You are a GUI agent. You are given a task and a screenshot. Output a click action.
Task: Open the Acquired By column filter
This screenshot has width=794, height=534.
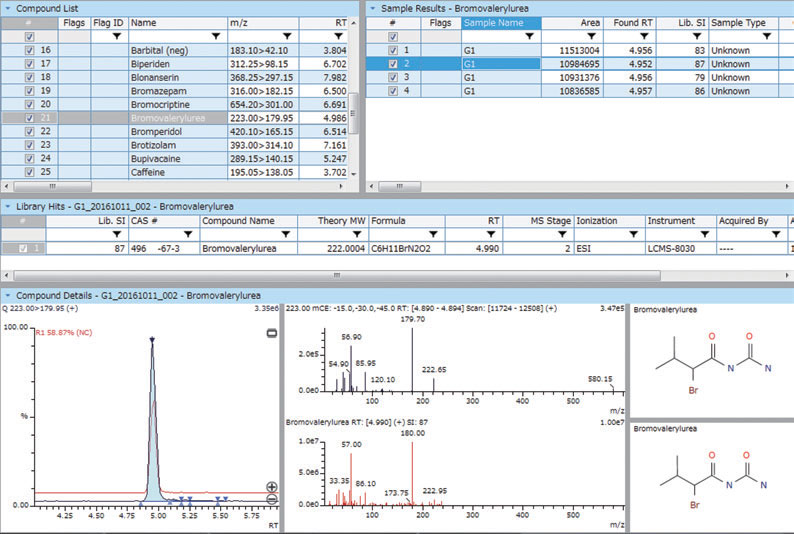click(776, 234)
